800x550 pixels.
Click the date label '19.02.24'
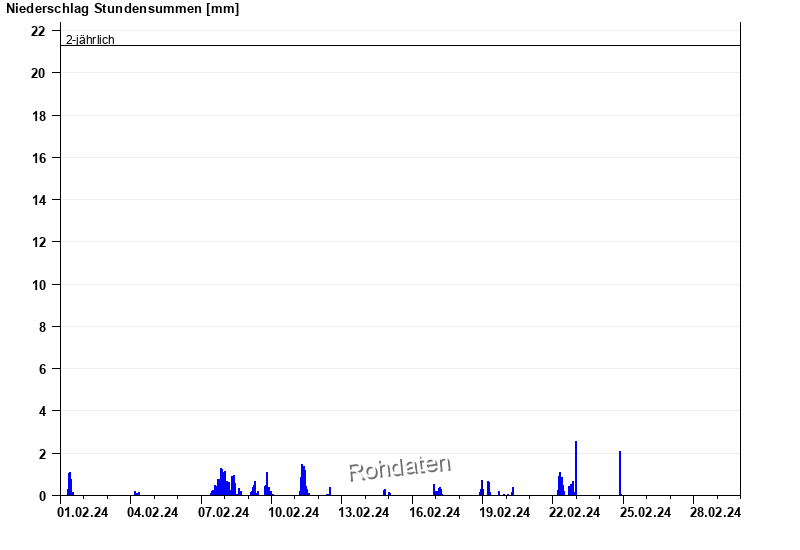[505, 512]
